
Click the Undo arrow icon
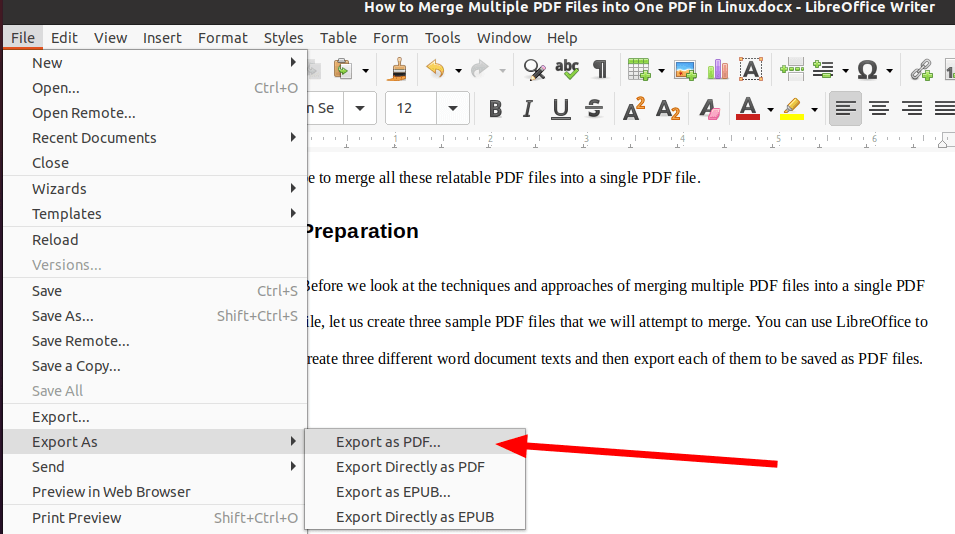435,69
